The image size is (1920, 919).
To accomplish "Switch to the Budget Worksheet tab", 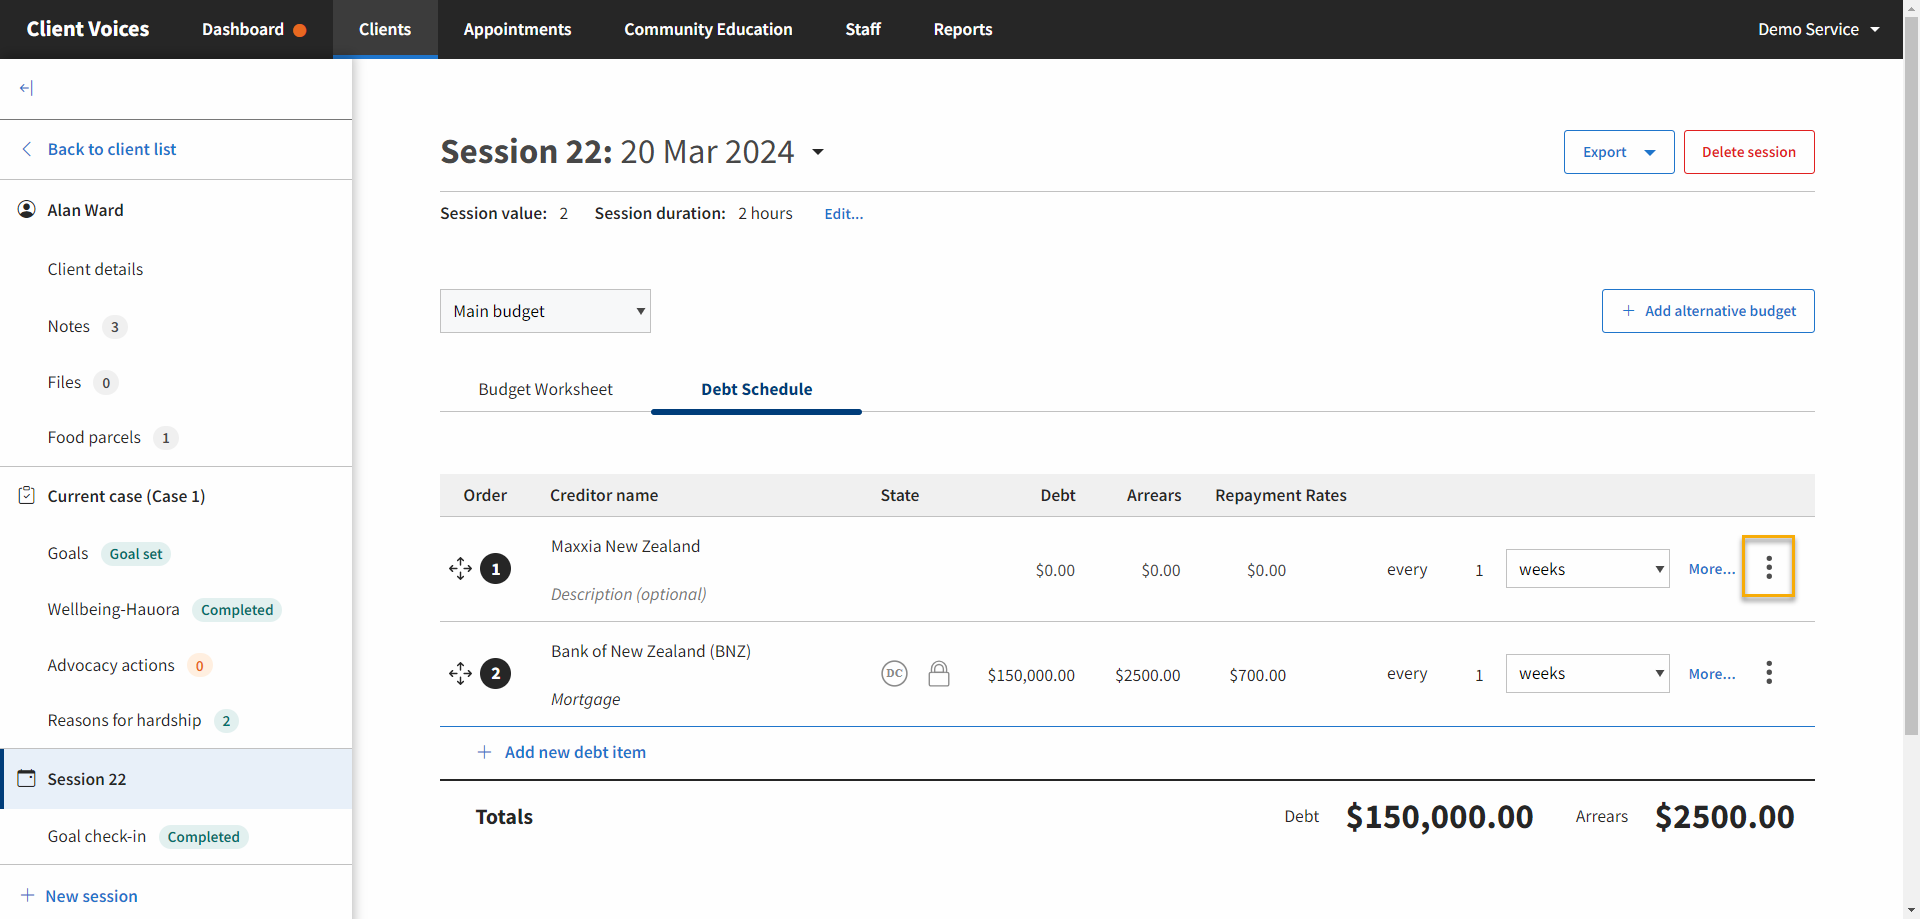I will (545, 389).
